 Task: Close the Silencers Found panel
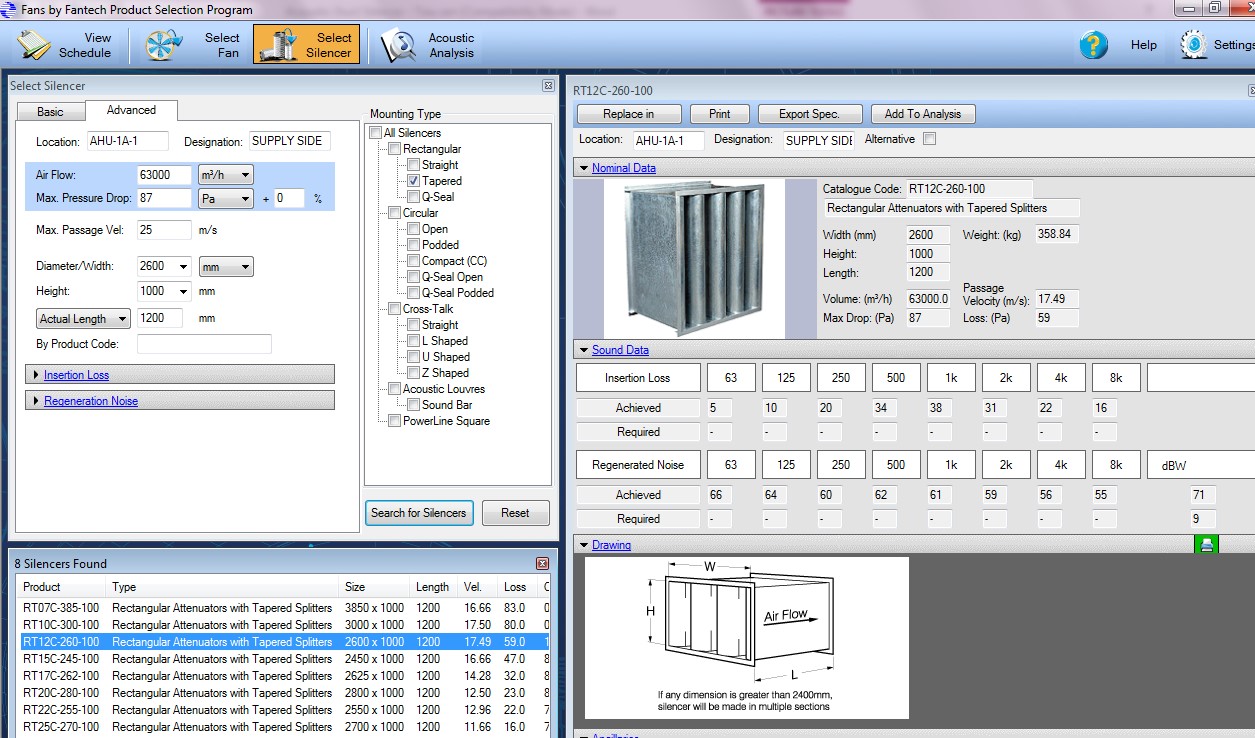542,564
